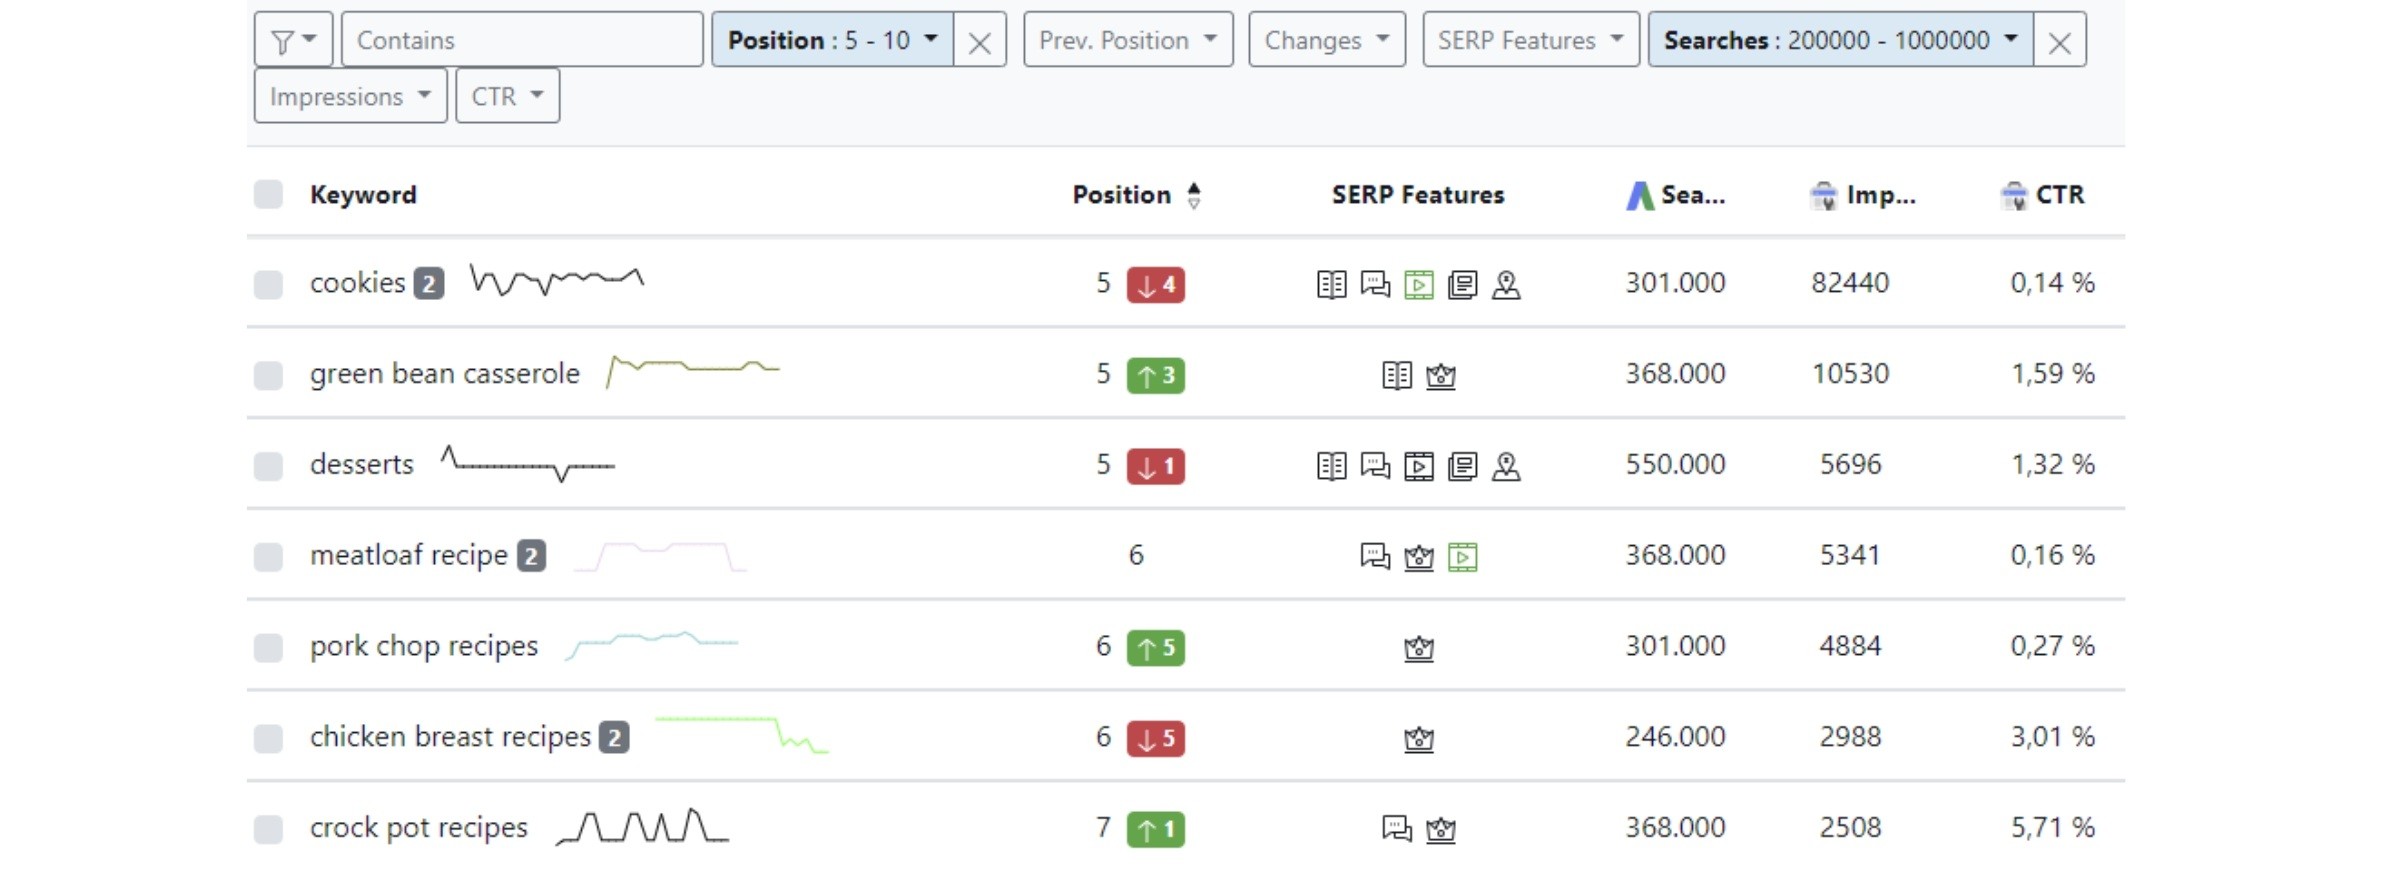
Task: Click the sort arrows beside Position header
Action: 1194,195
